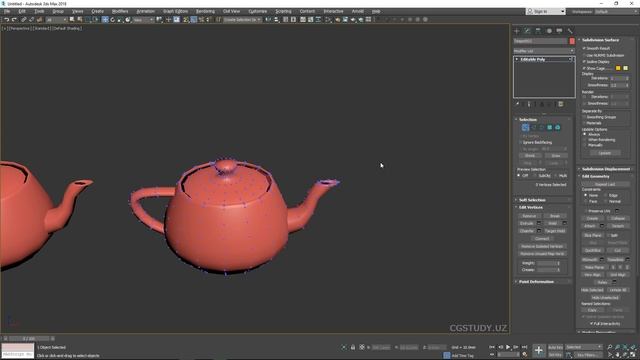Open the Edit menu
Screen dimensions: 640x360
22,11
